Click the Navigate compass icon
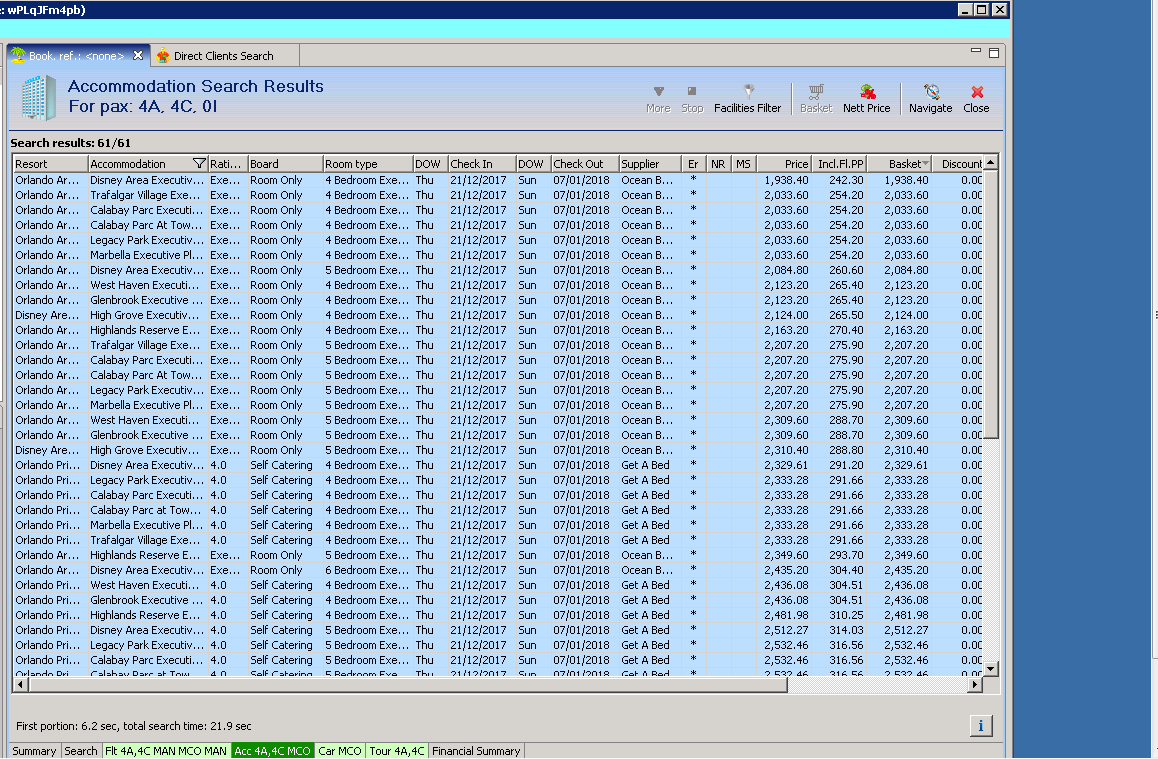 [x=931, y=92]
